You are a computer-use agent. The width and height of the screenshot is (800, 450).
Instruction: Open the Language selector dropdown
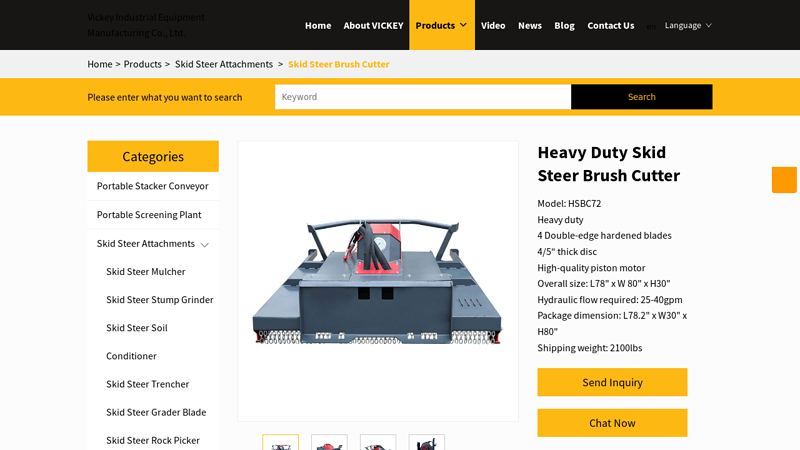[x=688, y=25]
